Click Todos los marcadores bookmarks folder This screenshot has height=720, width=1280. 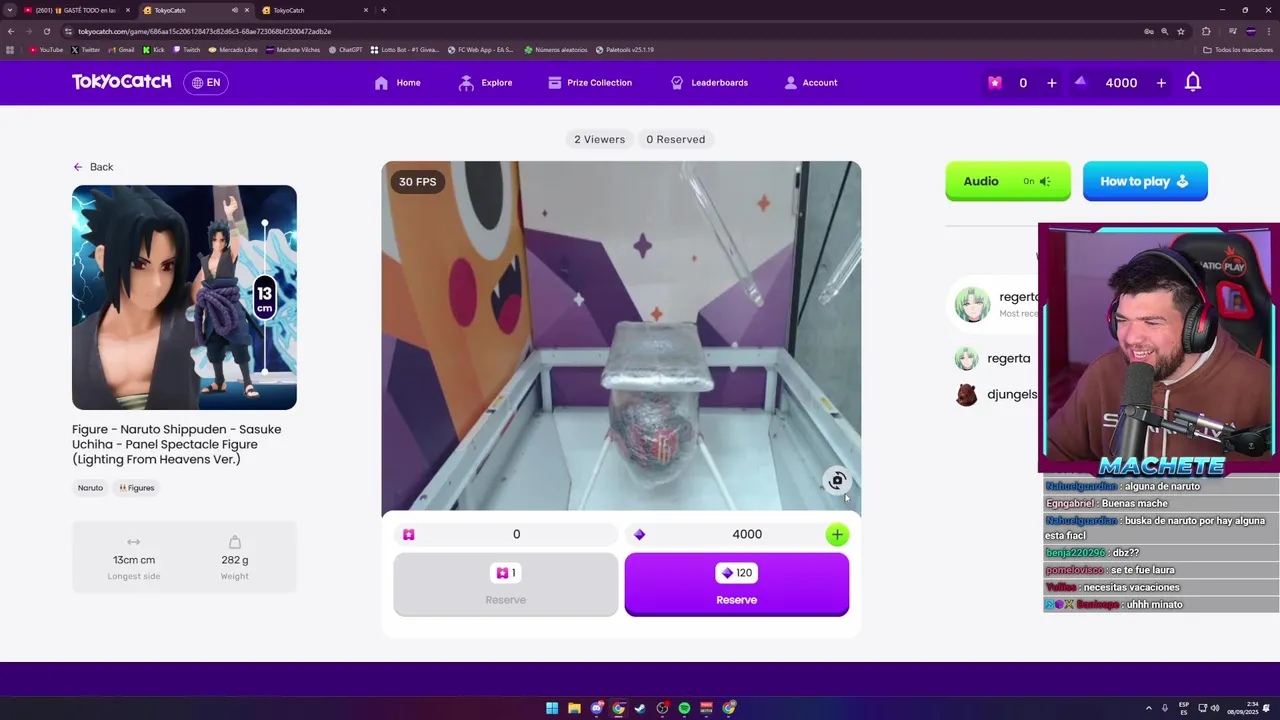point(1238,50)
